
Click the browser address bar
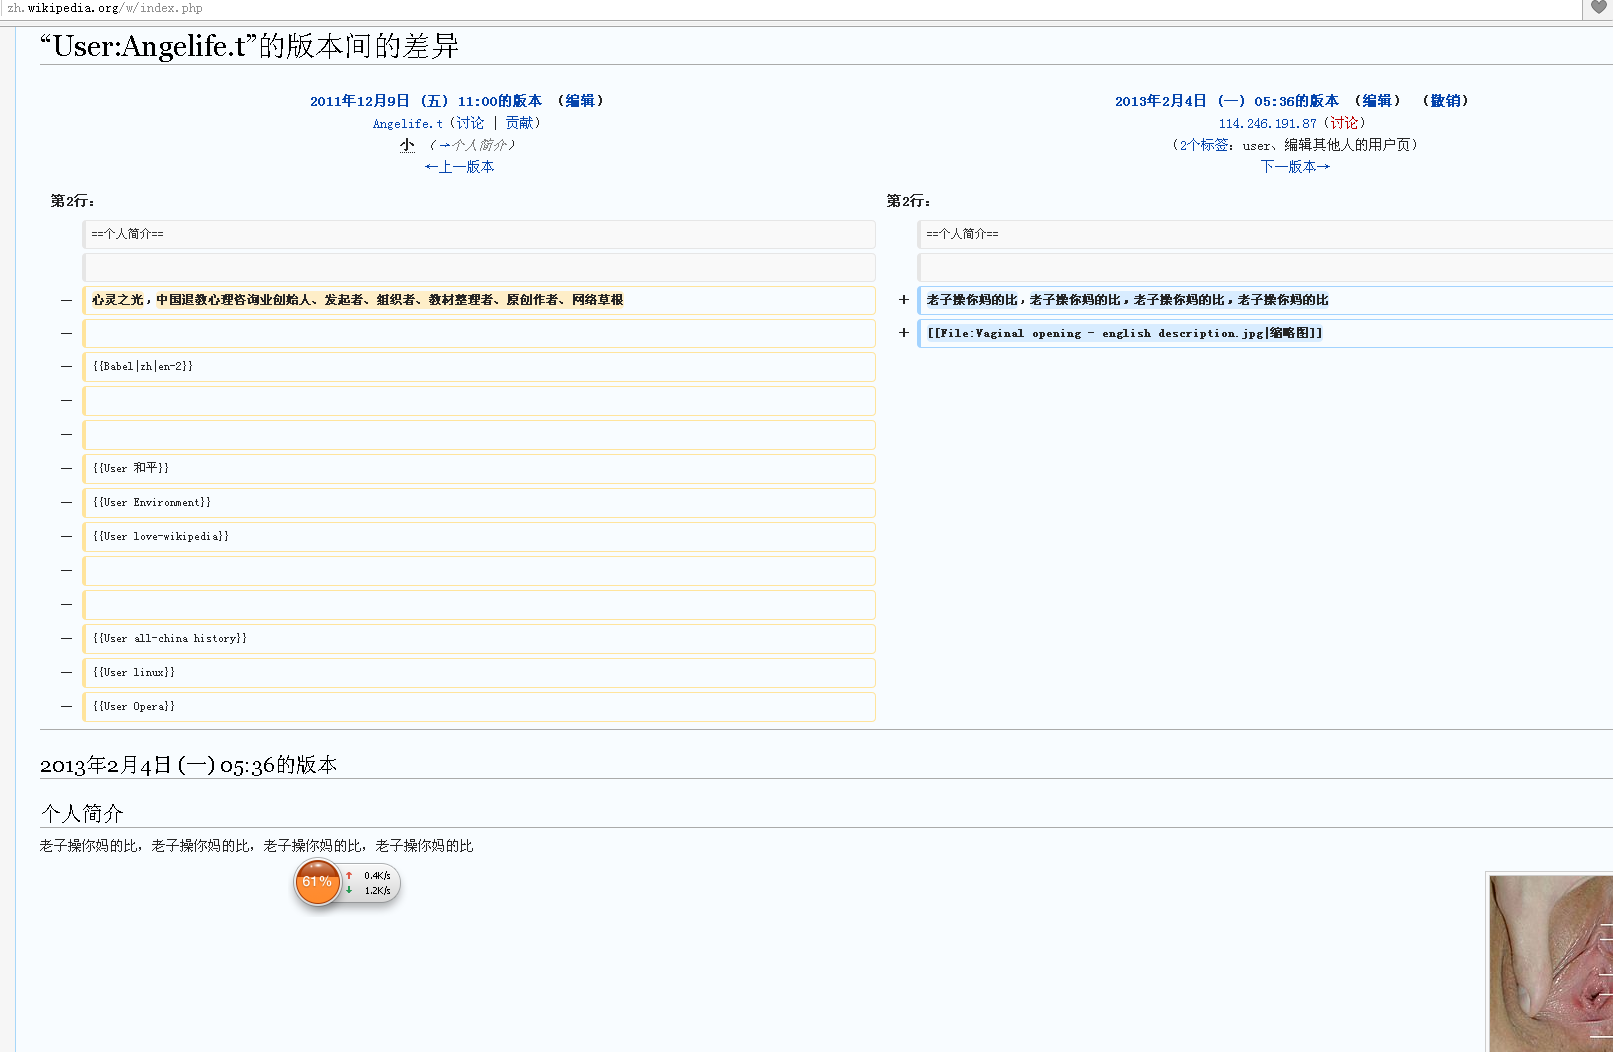(x=300, y=8)
